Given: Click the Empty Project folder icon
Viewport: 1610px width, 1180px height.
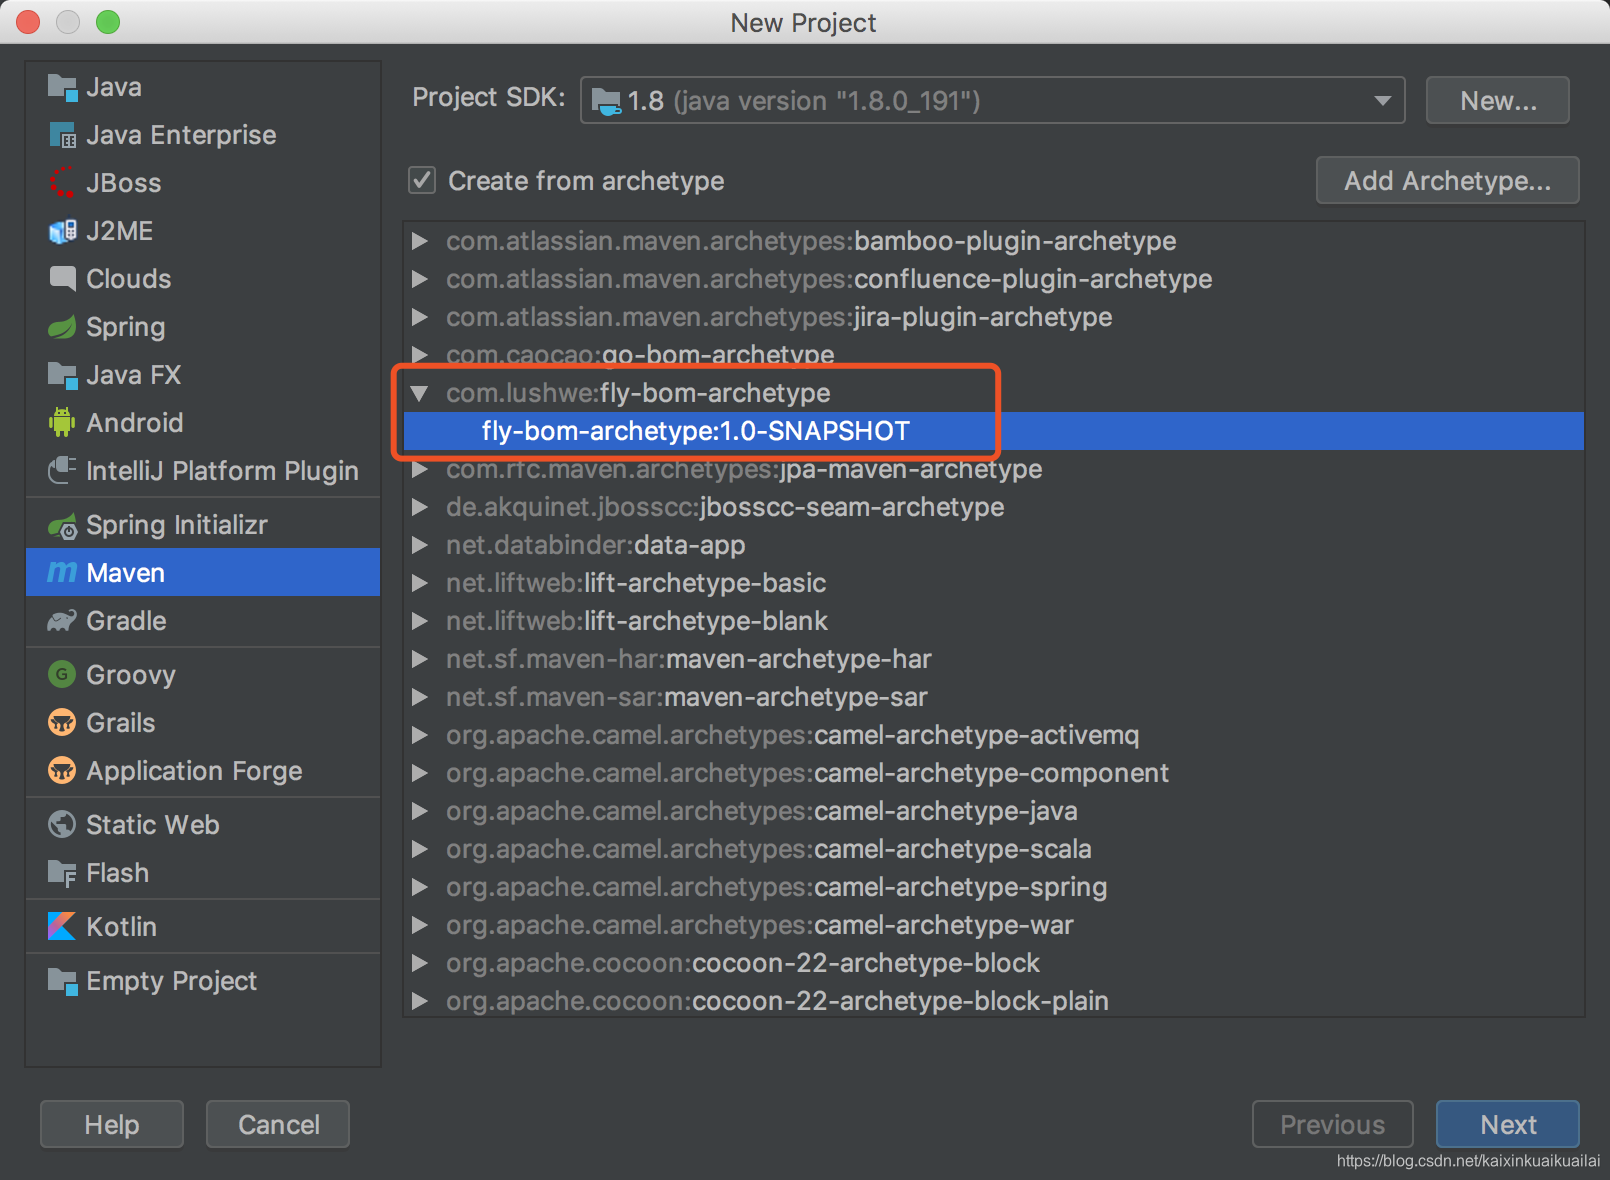Looking at the screenshot, I should tap(62, 981).
